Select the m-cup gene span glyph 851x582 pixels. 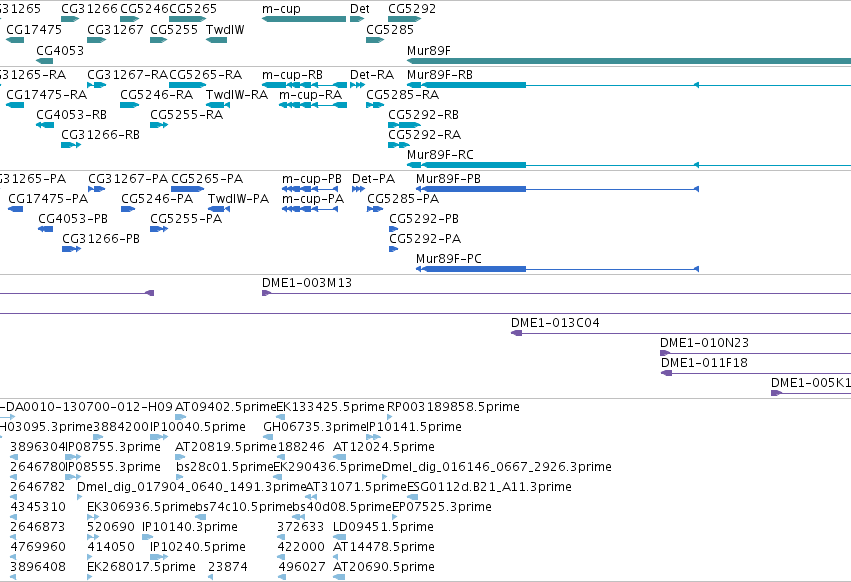click(x=304, y=19)
